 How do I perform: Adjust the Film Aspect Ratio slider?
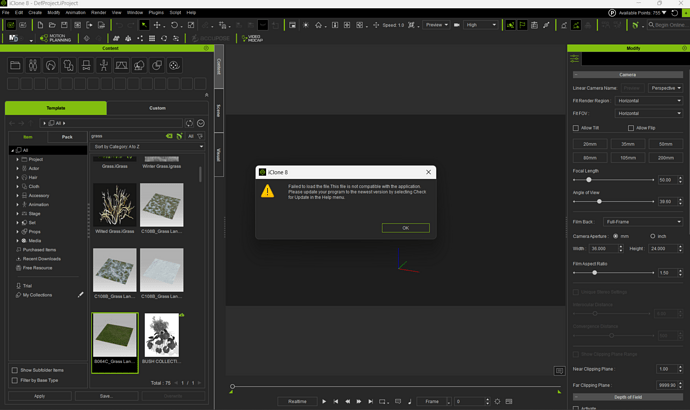(595, 273)
